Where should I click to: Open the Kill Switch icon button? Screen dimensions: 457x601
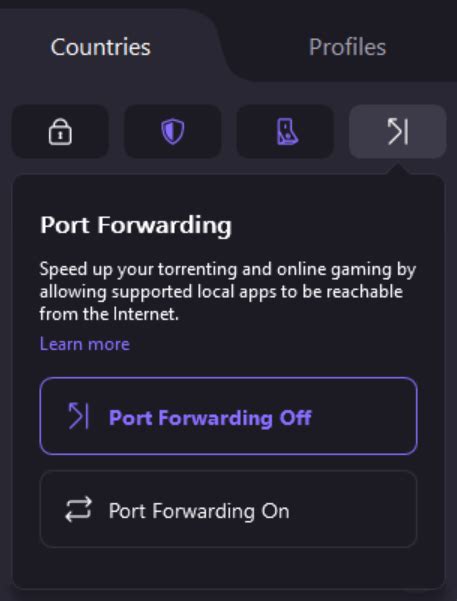coord(285,131)
